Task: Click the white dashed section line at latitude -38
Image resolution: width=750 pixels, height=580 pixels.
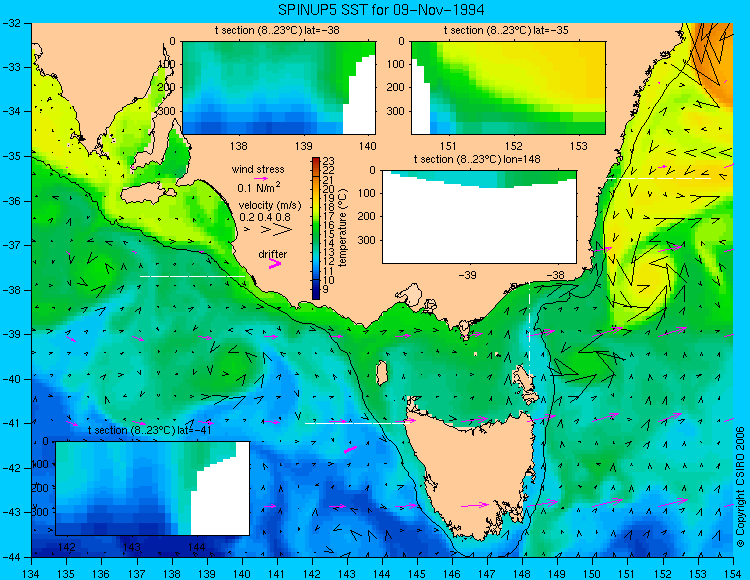Action: tap(192, 276)
